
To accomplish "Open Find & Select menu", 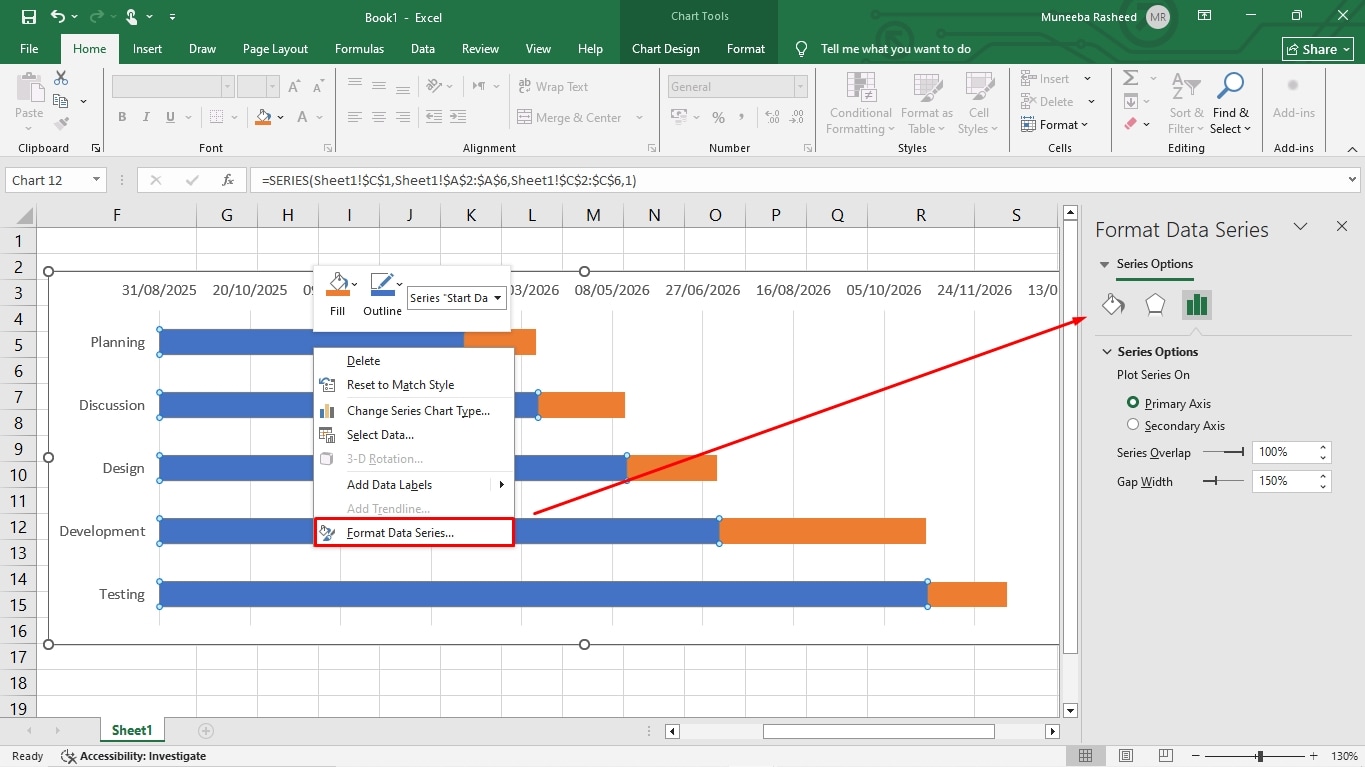I will click(1230, 103).
